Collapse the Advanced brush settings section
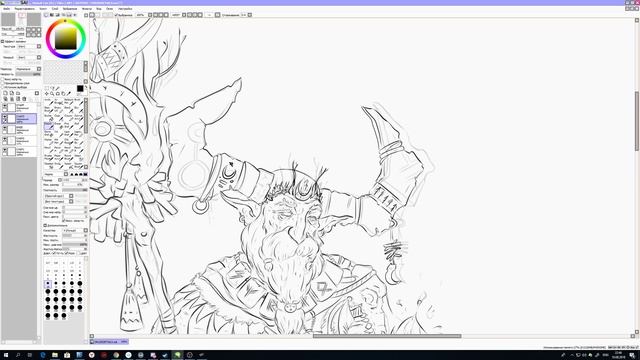Viewport: 640px width, 360px height. click(45, 225)
